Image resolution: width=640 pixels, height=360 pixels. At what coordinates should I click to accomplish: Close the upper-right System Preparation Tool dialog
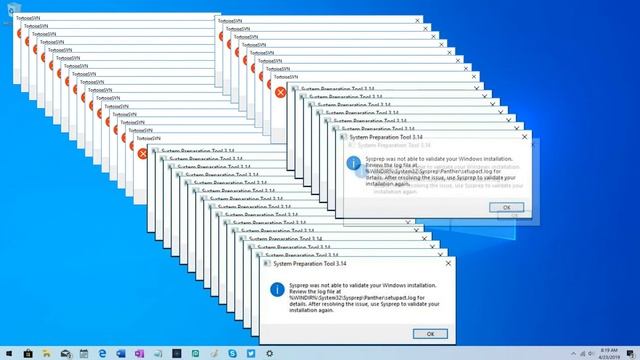click(x=524, y=137)
